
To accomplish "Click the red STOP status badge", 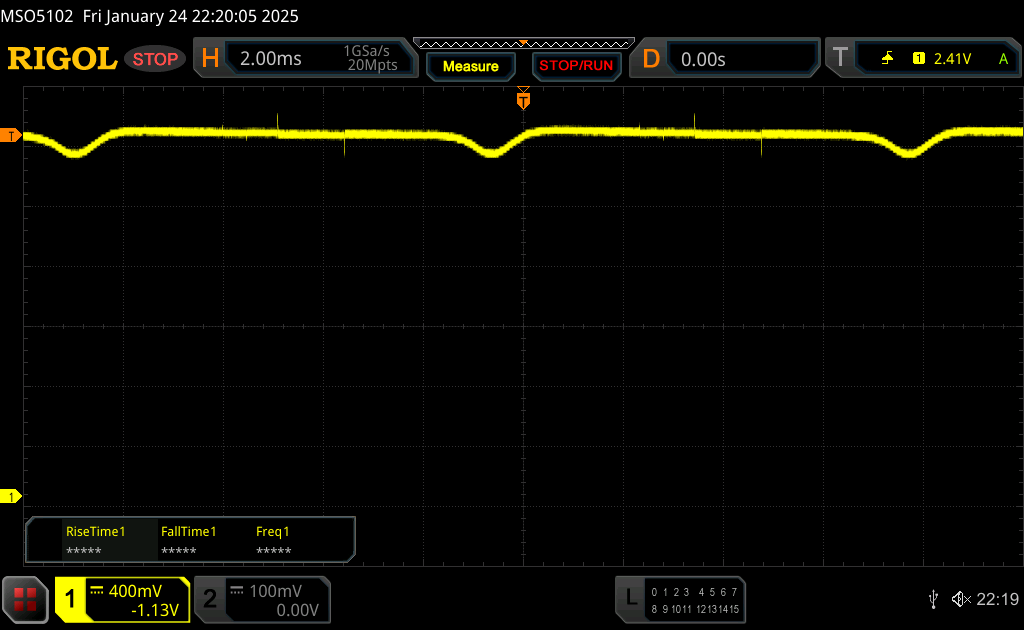I will point(155,59).
